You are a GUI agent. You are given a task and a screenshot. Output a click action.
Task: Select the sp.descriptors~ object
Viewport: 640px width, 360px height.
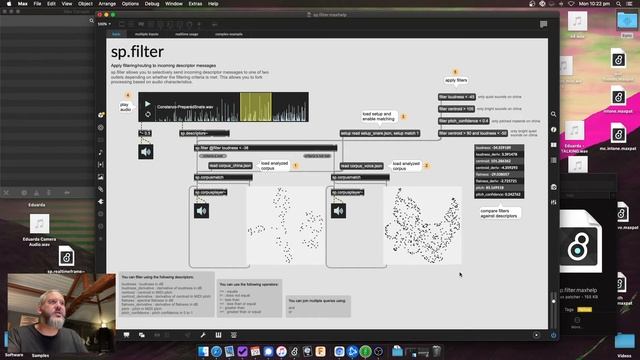point(204,133)
